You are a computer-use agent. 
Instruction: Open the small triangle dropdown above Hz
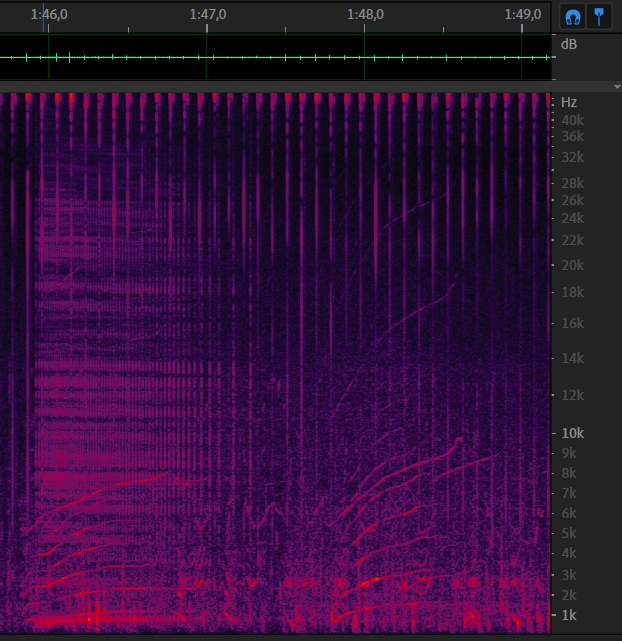click(617, 87)
